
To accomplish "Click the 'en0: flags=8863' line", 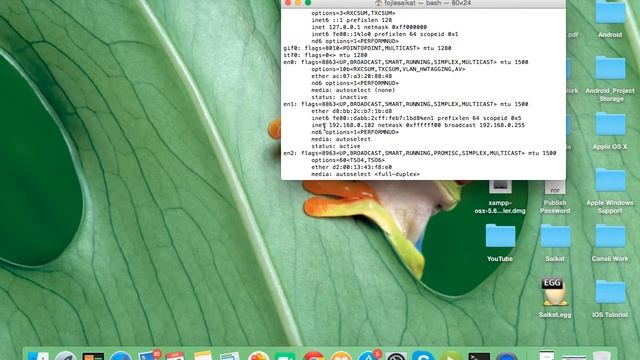I will coord(406,62).
